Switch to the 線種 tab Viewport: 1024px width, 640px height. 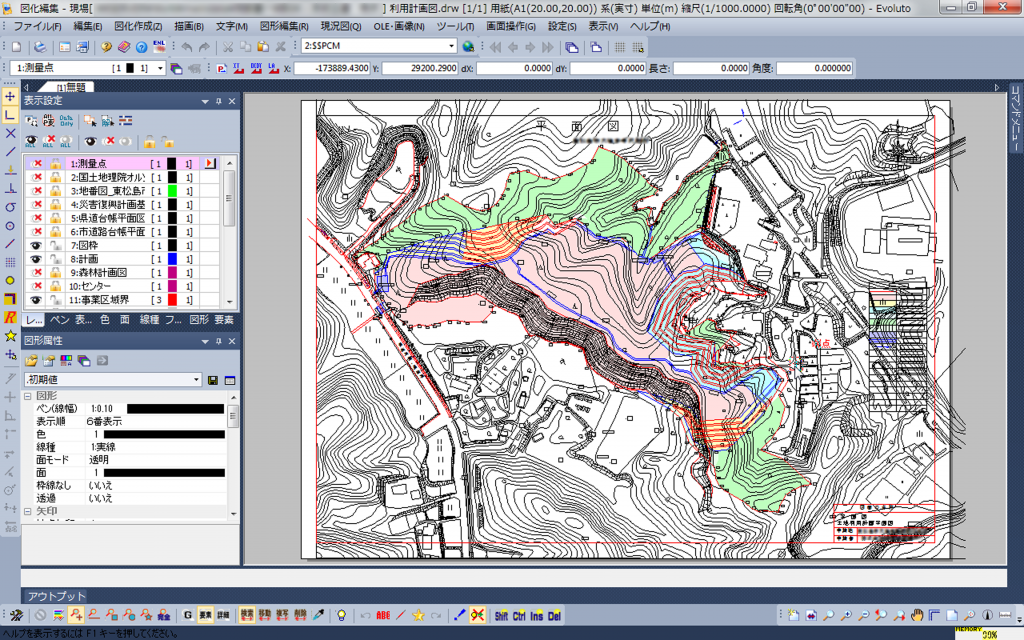pyautogui.click(x=148, y=320)
